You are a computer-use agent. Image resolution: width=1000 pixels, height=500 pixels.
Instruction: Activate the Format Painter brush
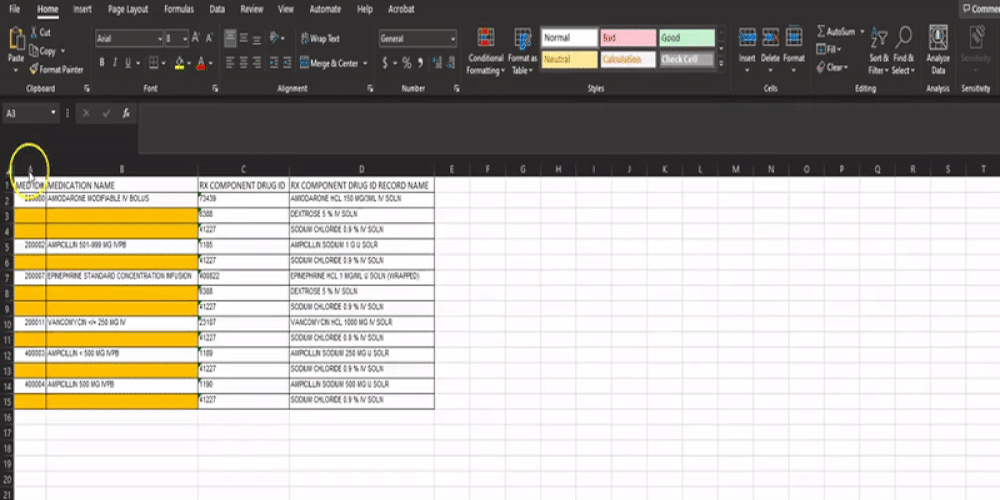34,69
